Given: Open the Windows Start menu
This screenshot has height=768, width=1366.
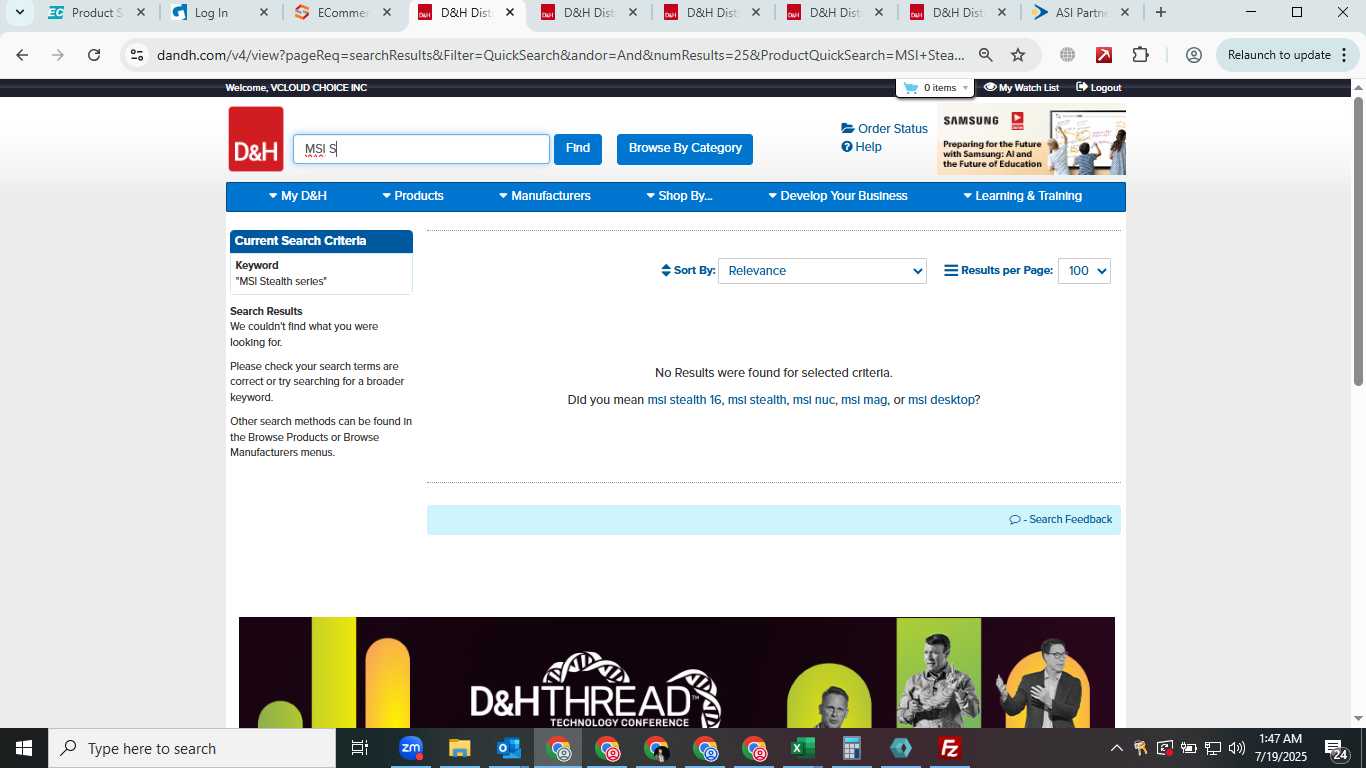Looking at the screenshot, I should tap(24, 748).
